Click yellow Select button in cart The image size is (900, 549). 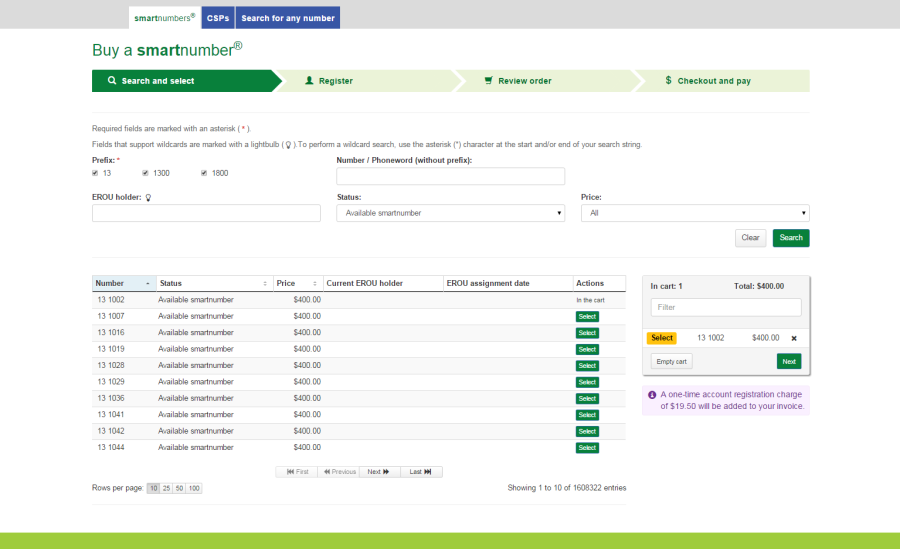click(x=662, y=338)
